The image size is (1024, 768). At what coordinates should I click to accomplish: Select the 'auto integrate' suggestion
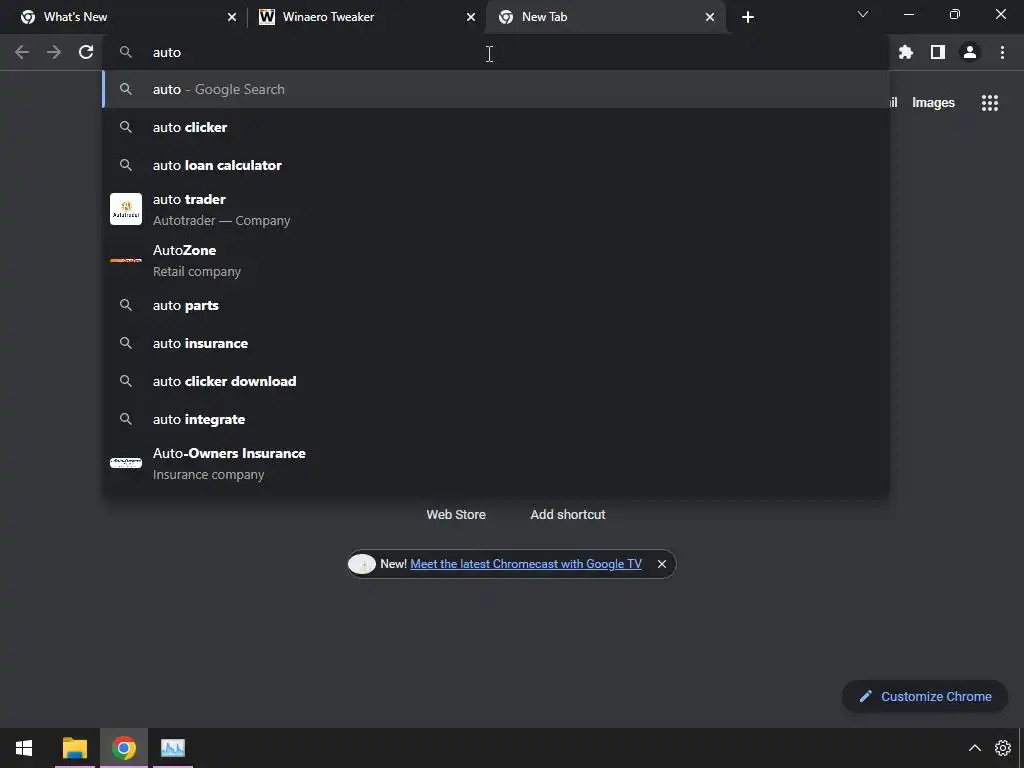click(x=496, y=419)
